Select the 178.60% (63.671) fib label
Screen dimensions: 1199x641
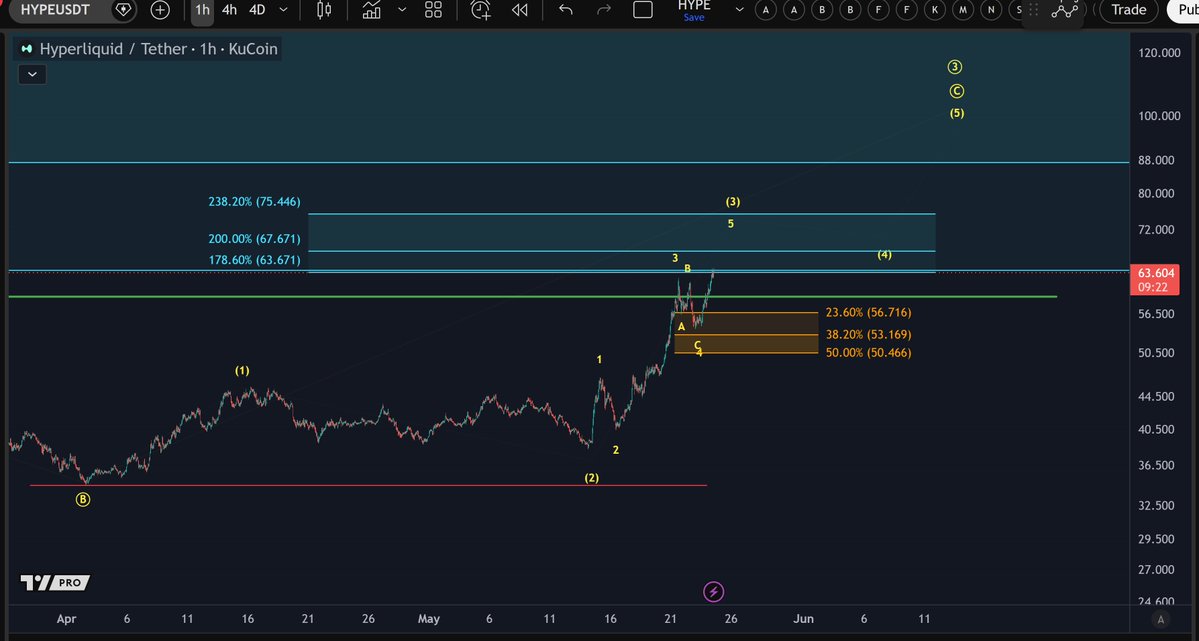[254, 260]
